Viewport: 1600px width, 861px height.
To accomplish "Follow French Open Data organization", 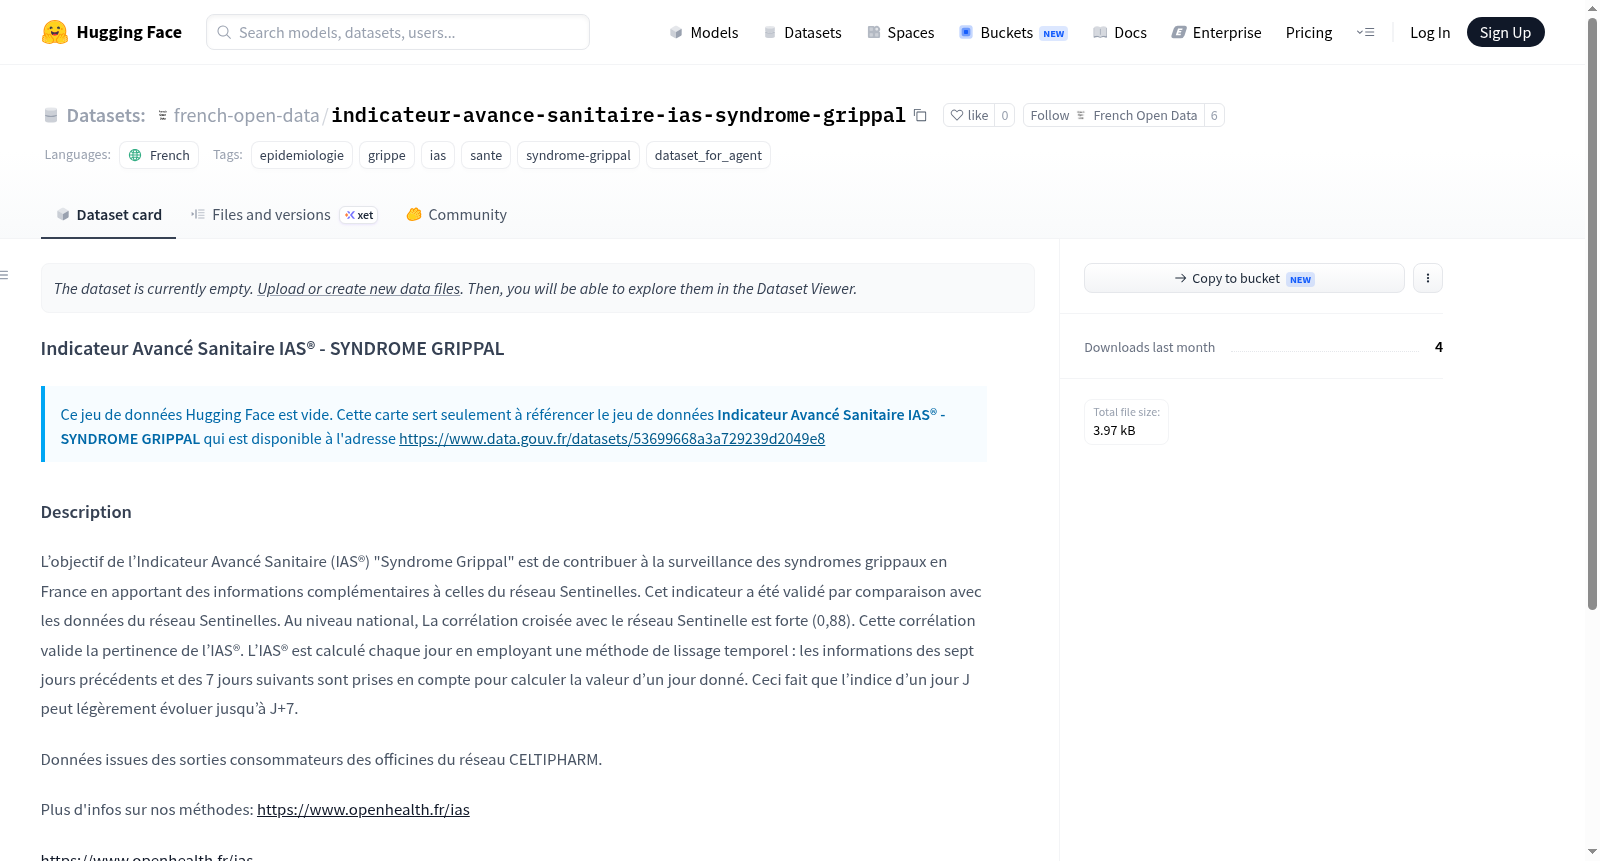I will [x=1113, y=115].
